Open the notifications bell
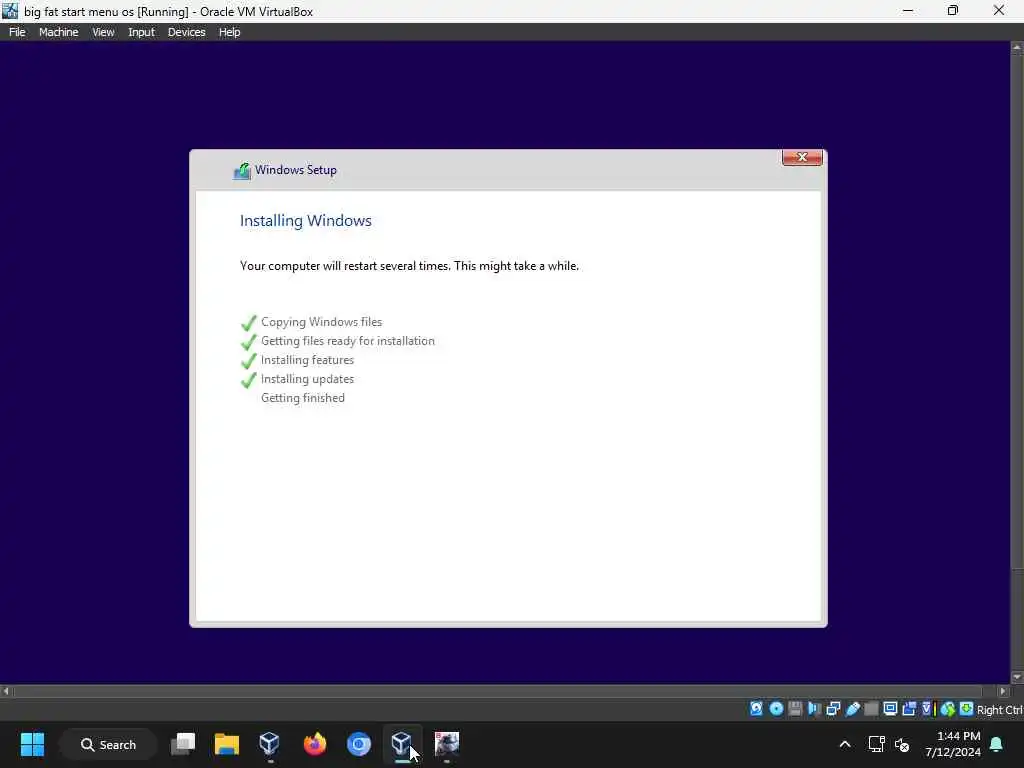1024x768 pixels. point(997,744)
